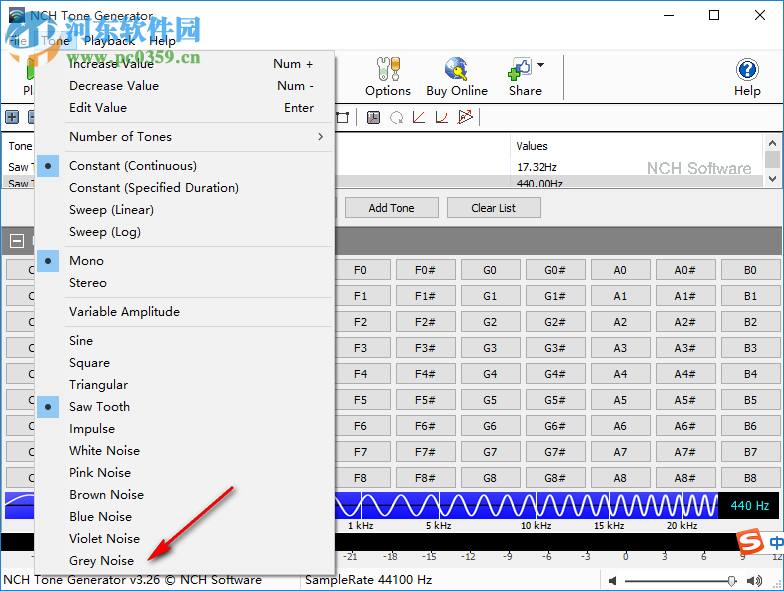Viewport: 784px width, 591px height.
Task: Click the Add Tone button
Action: click(x=391, y=208)
